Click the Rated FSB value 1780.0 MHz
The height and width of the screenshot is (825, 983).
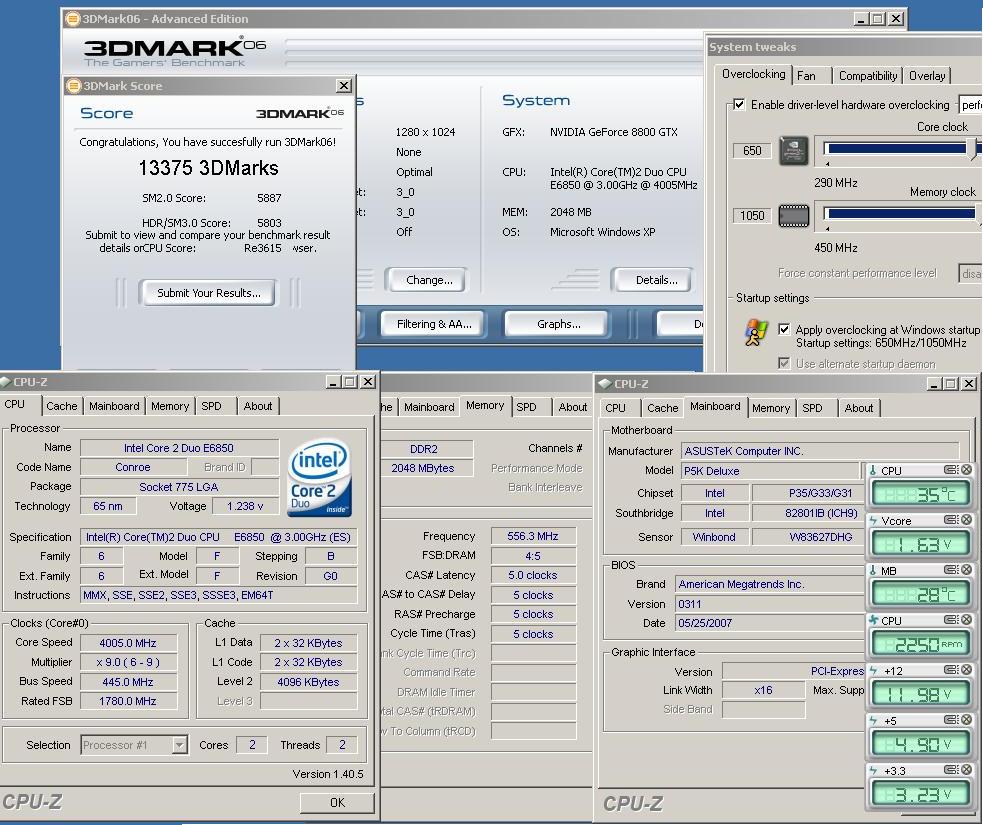tap(128, 701)
